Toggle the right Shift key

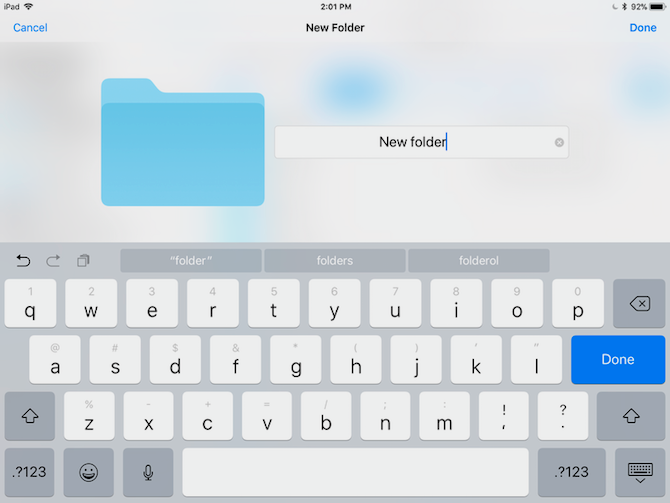click(x=630, y=416)
